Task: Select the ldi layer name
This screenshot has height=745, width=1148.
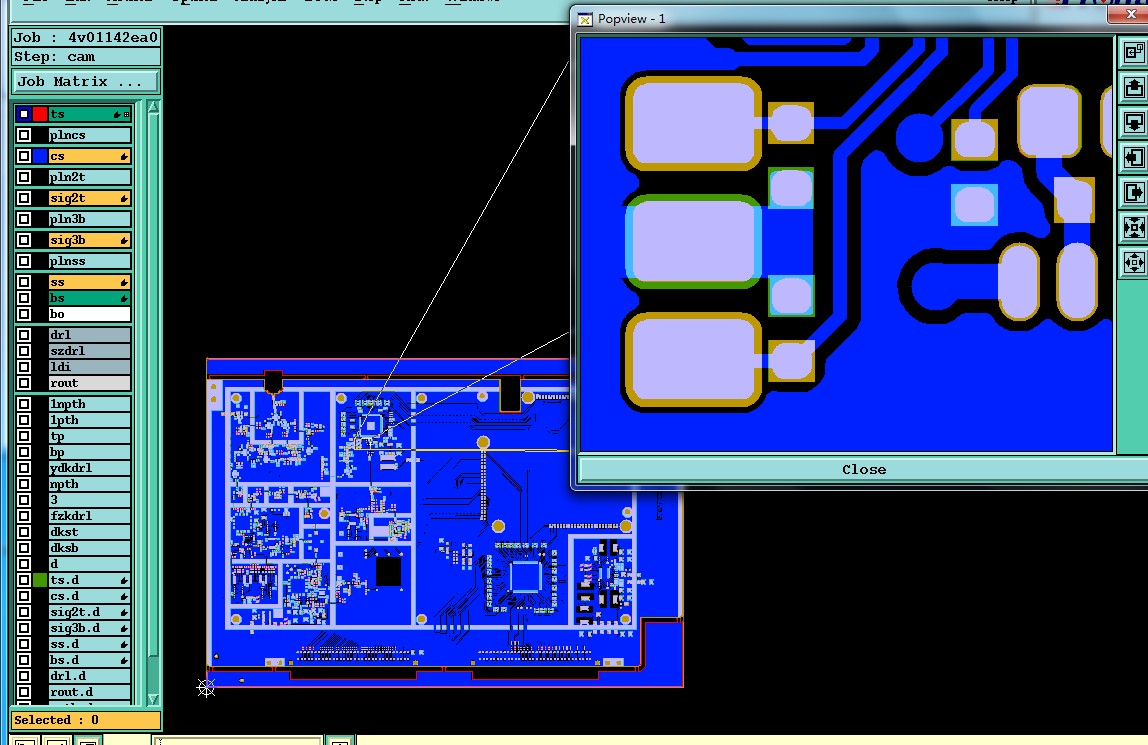Action: click(89, 367)
